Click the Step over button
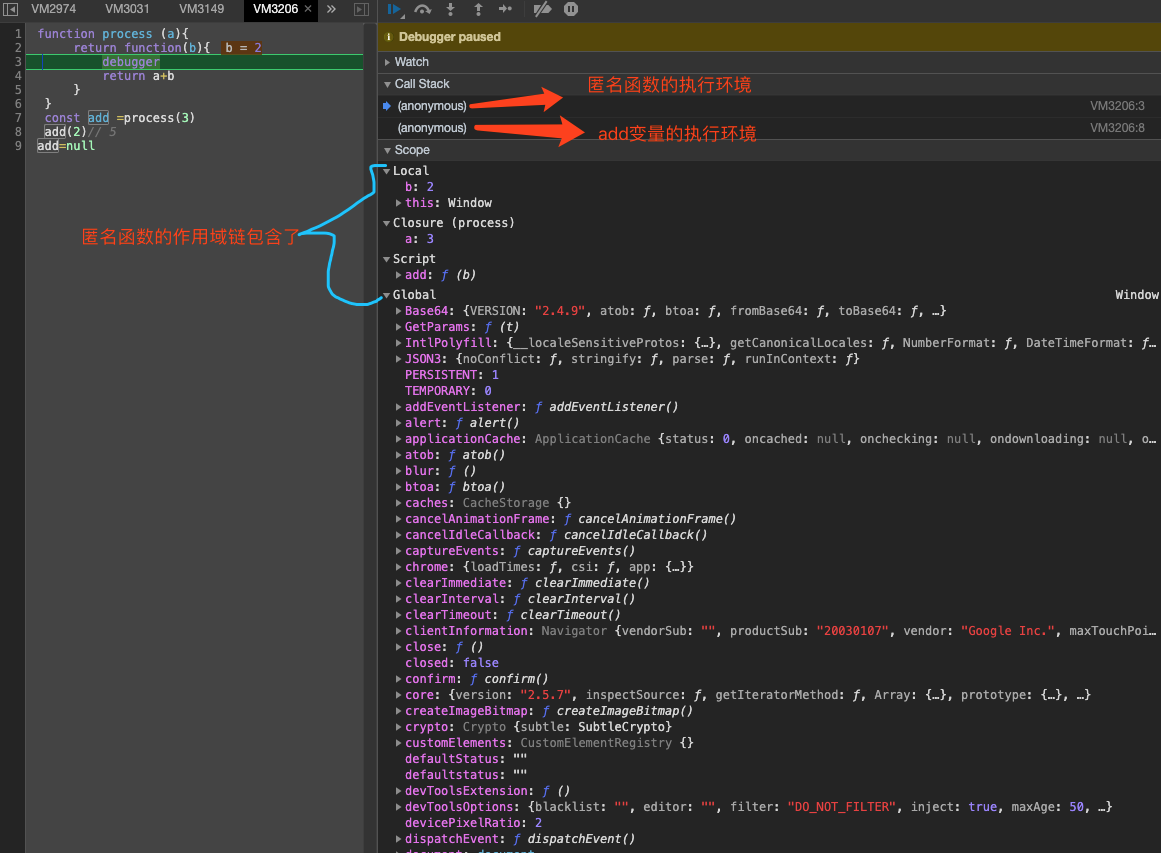The height and width of the screenshot is (853, 1161). pyautogui.click(x=423, y=9)
